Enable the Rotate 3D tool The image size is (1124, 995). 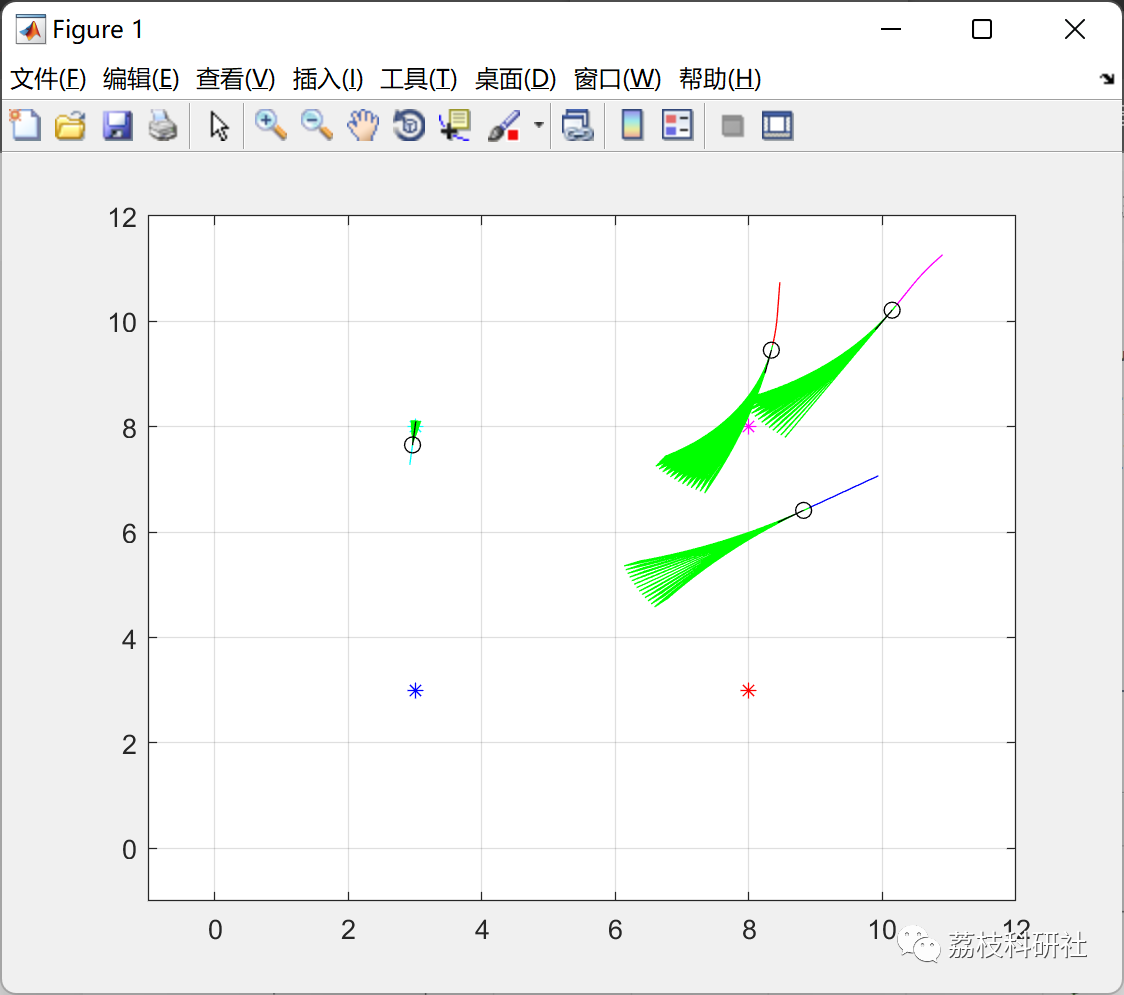pyautogui.click(x=409, y=125)
